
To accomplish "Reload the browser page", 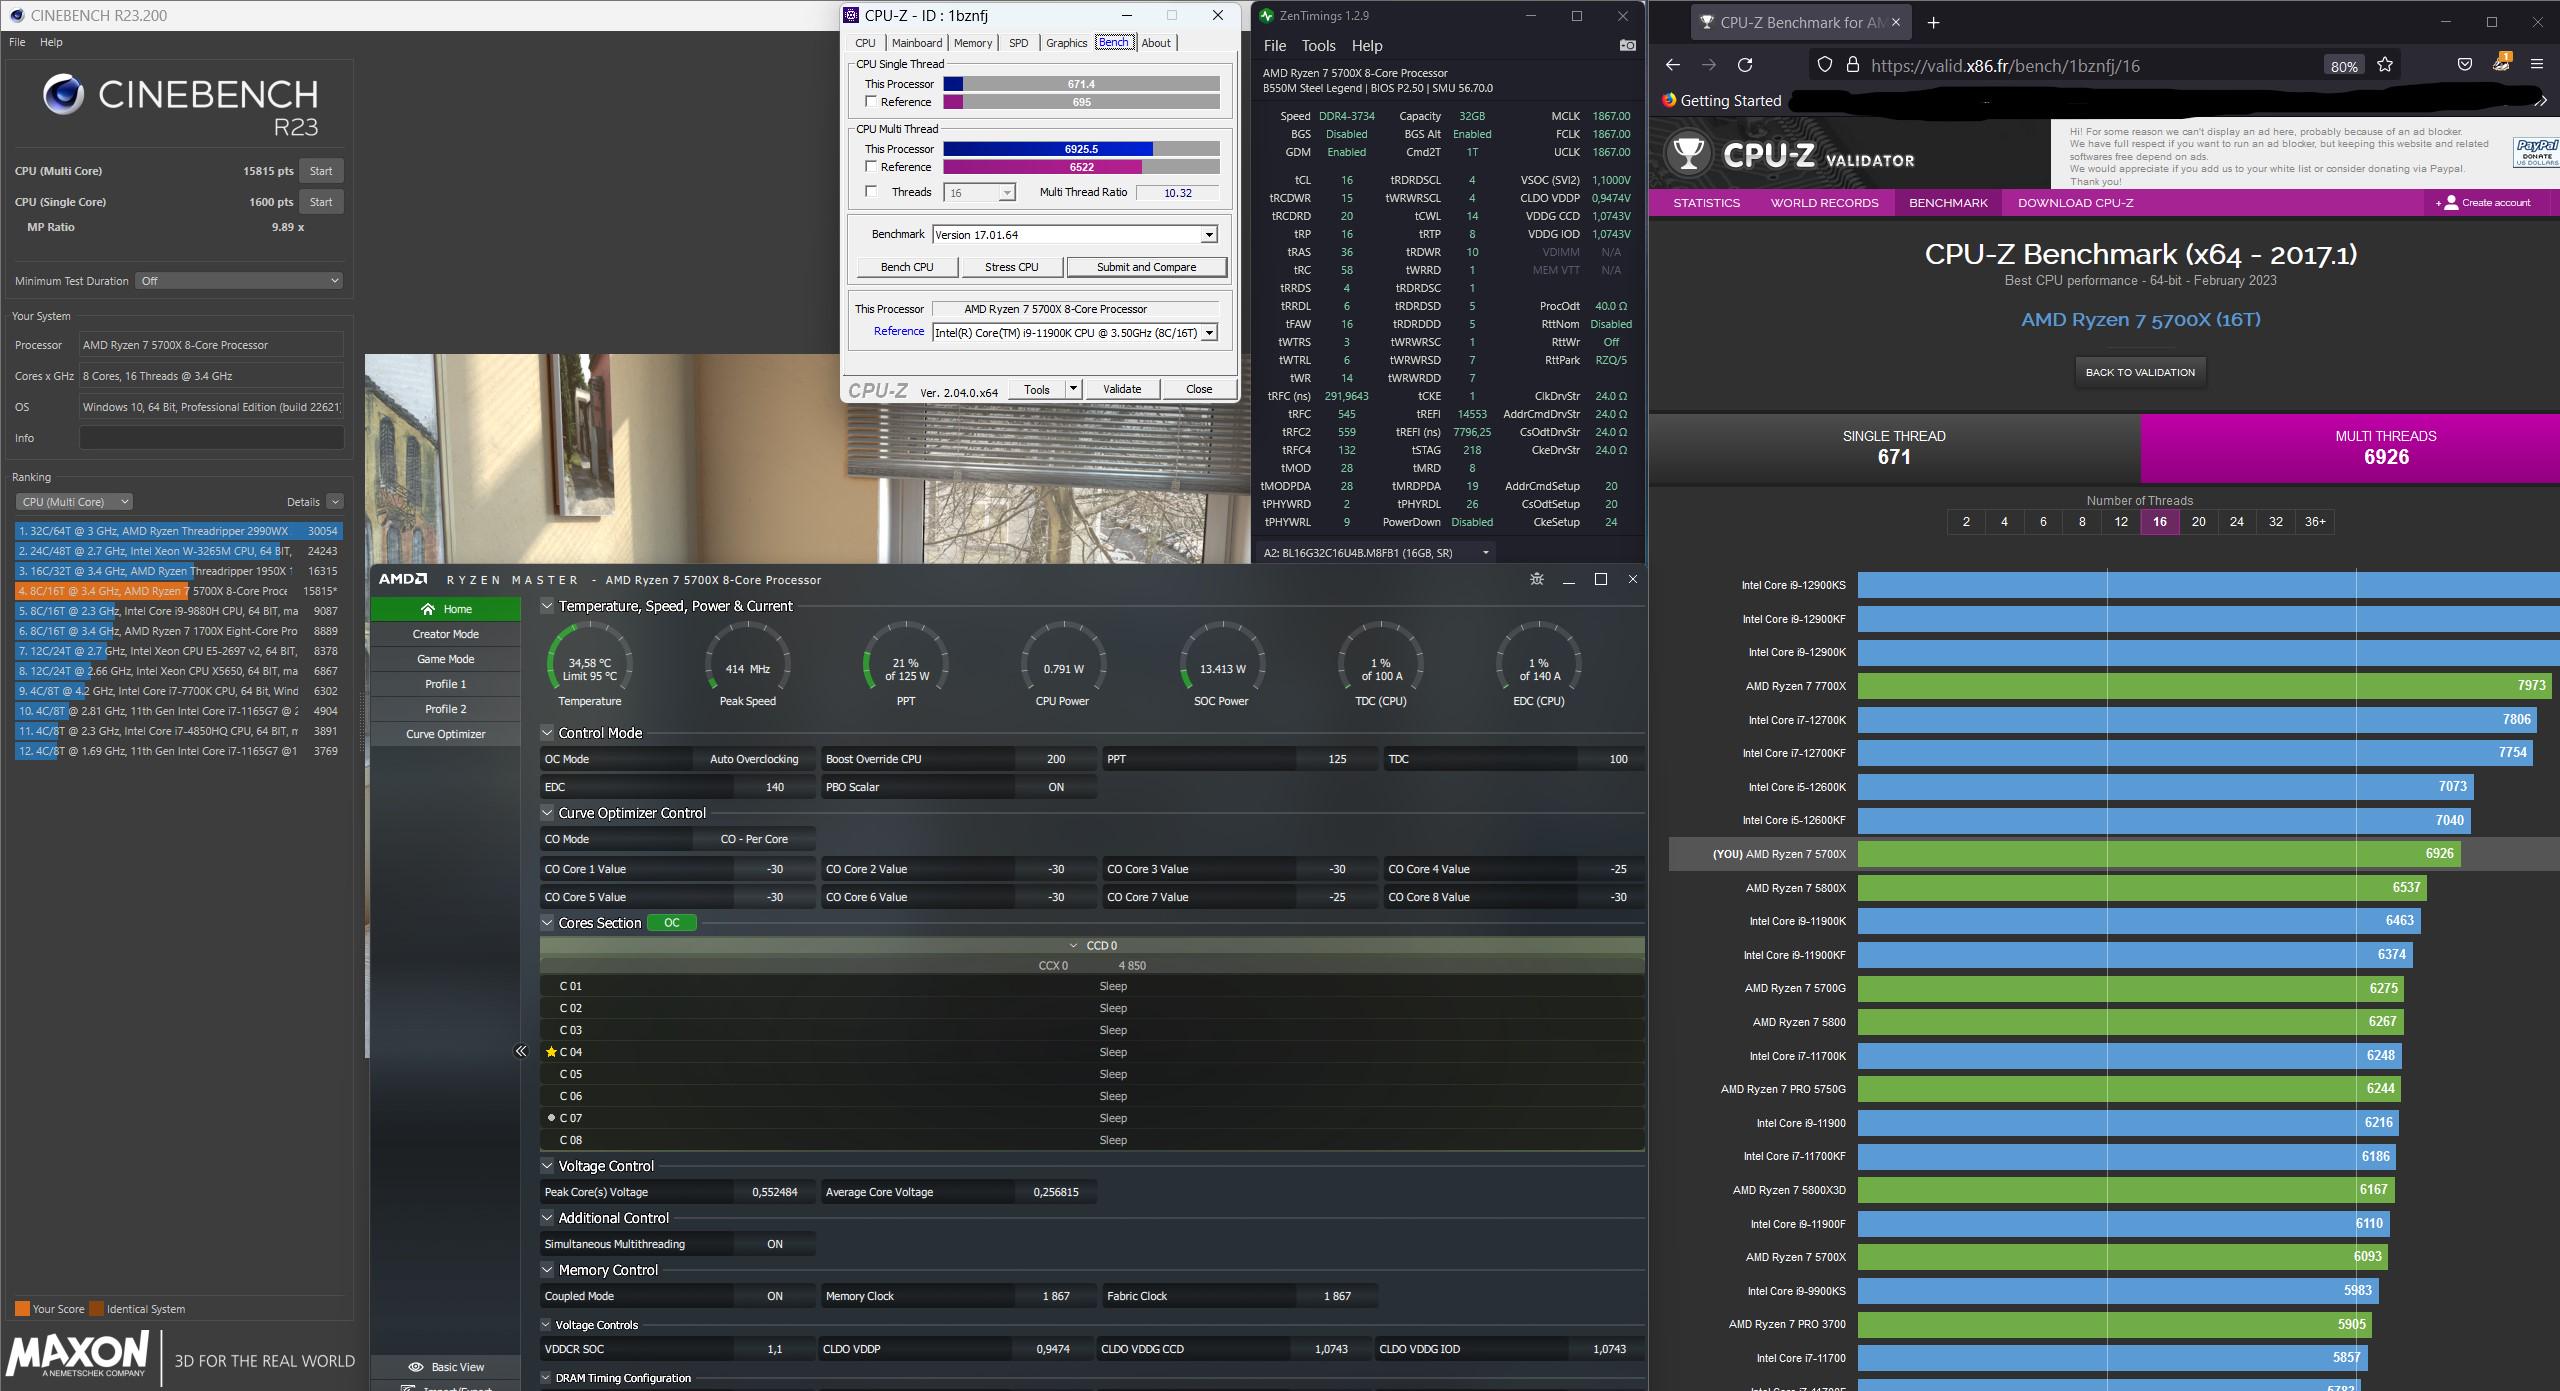I will tap(1745, 65).
